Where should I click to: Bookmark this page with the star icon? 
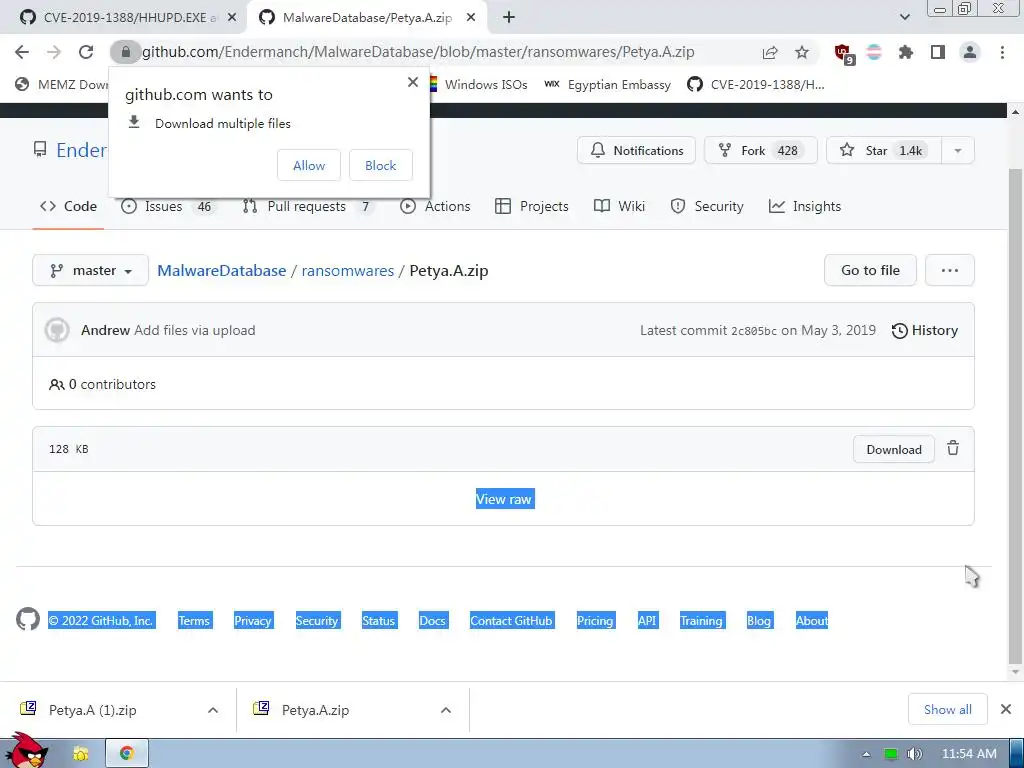[x=802, y=53]
